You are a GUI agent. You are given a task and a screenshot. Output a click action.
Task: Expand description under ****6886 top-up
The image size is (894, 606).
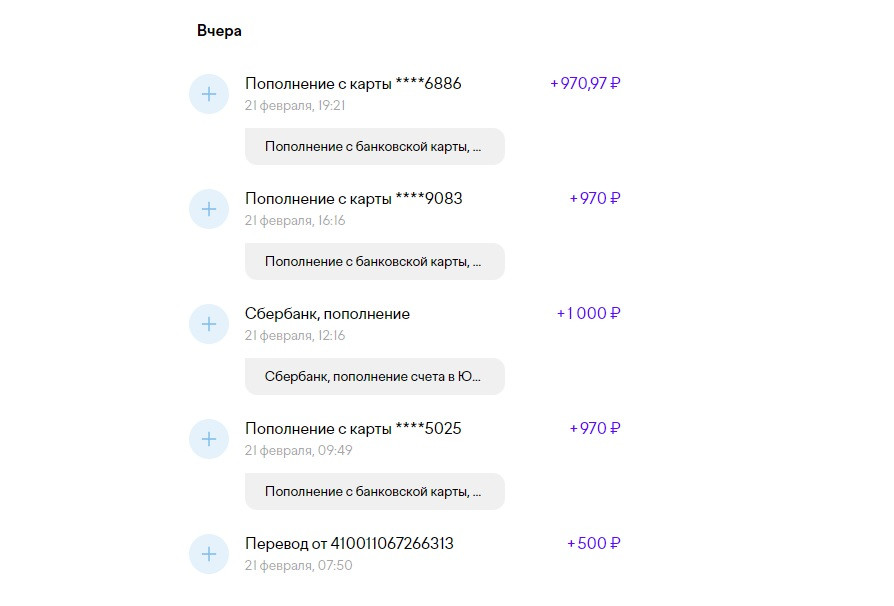(375, 147)
